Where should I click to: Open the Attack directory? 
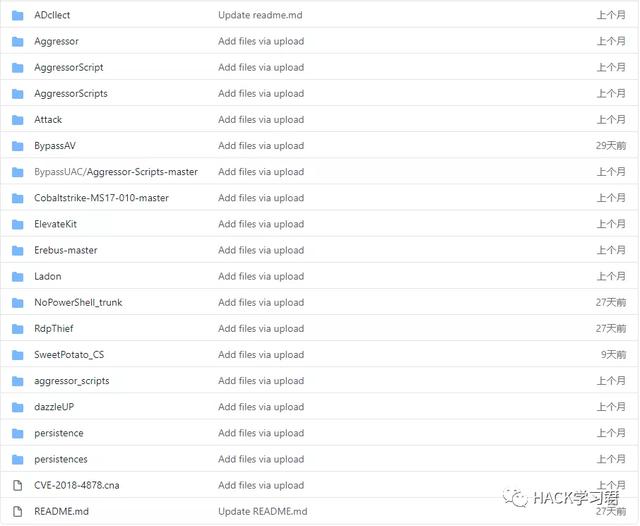pyautogui.click(x=48, y=120)
